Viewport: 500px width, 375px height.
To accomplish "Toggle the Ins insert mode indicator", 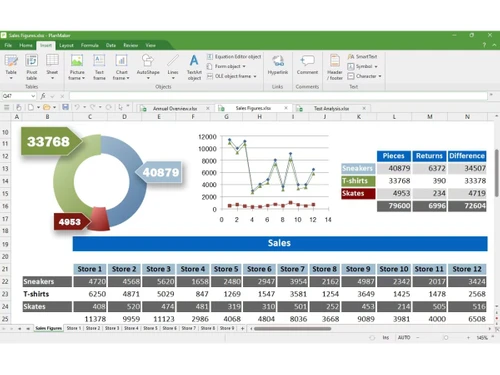I will 386,338.
